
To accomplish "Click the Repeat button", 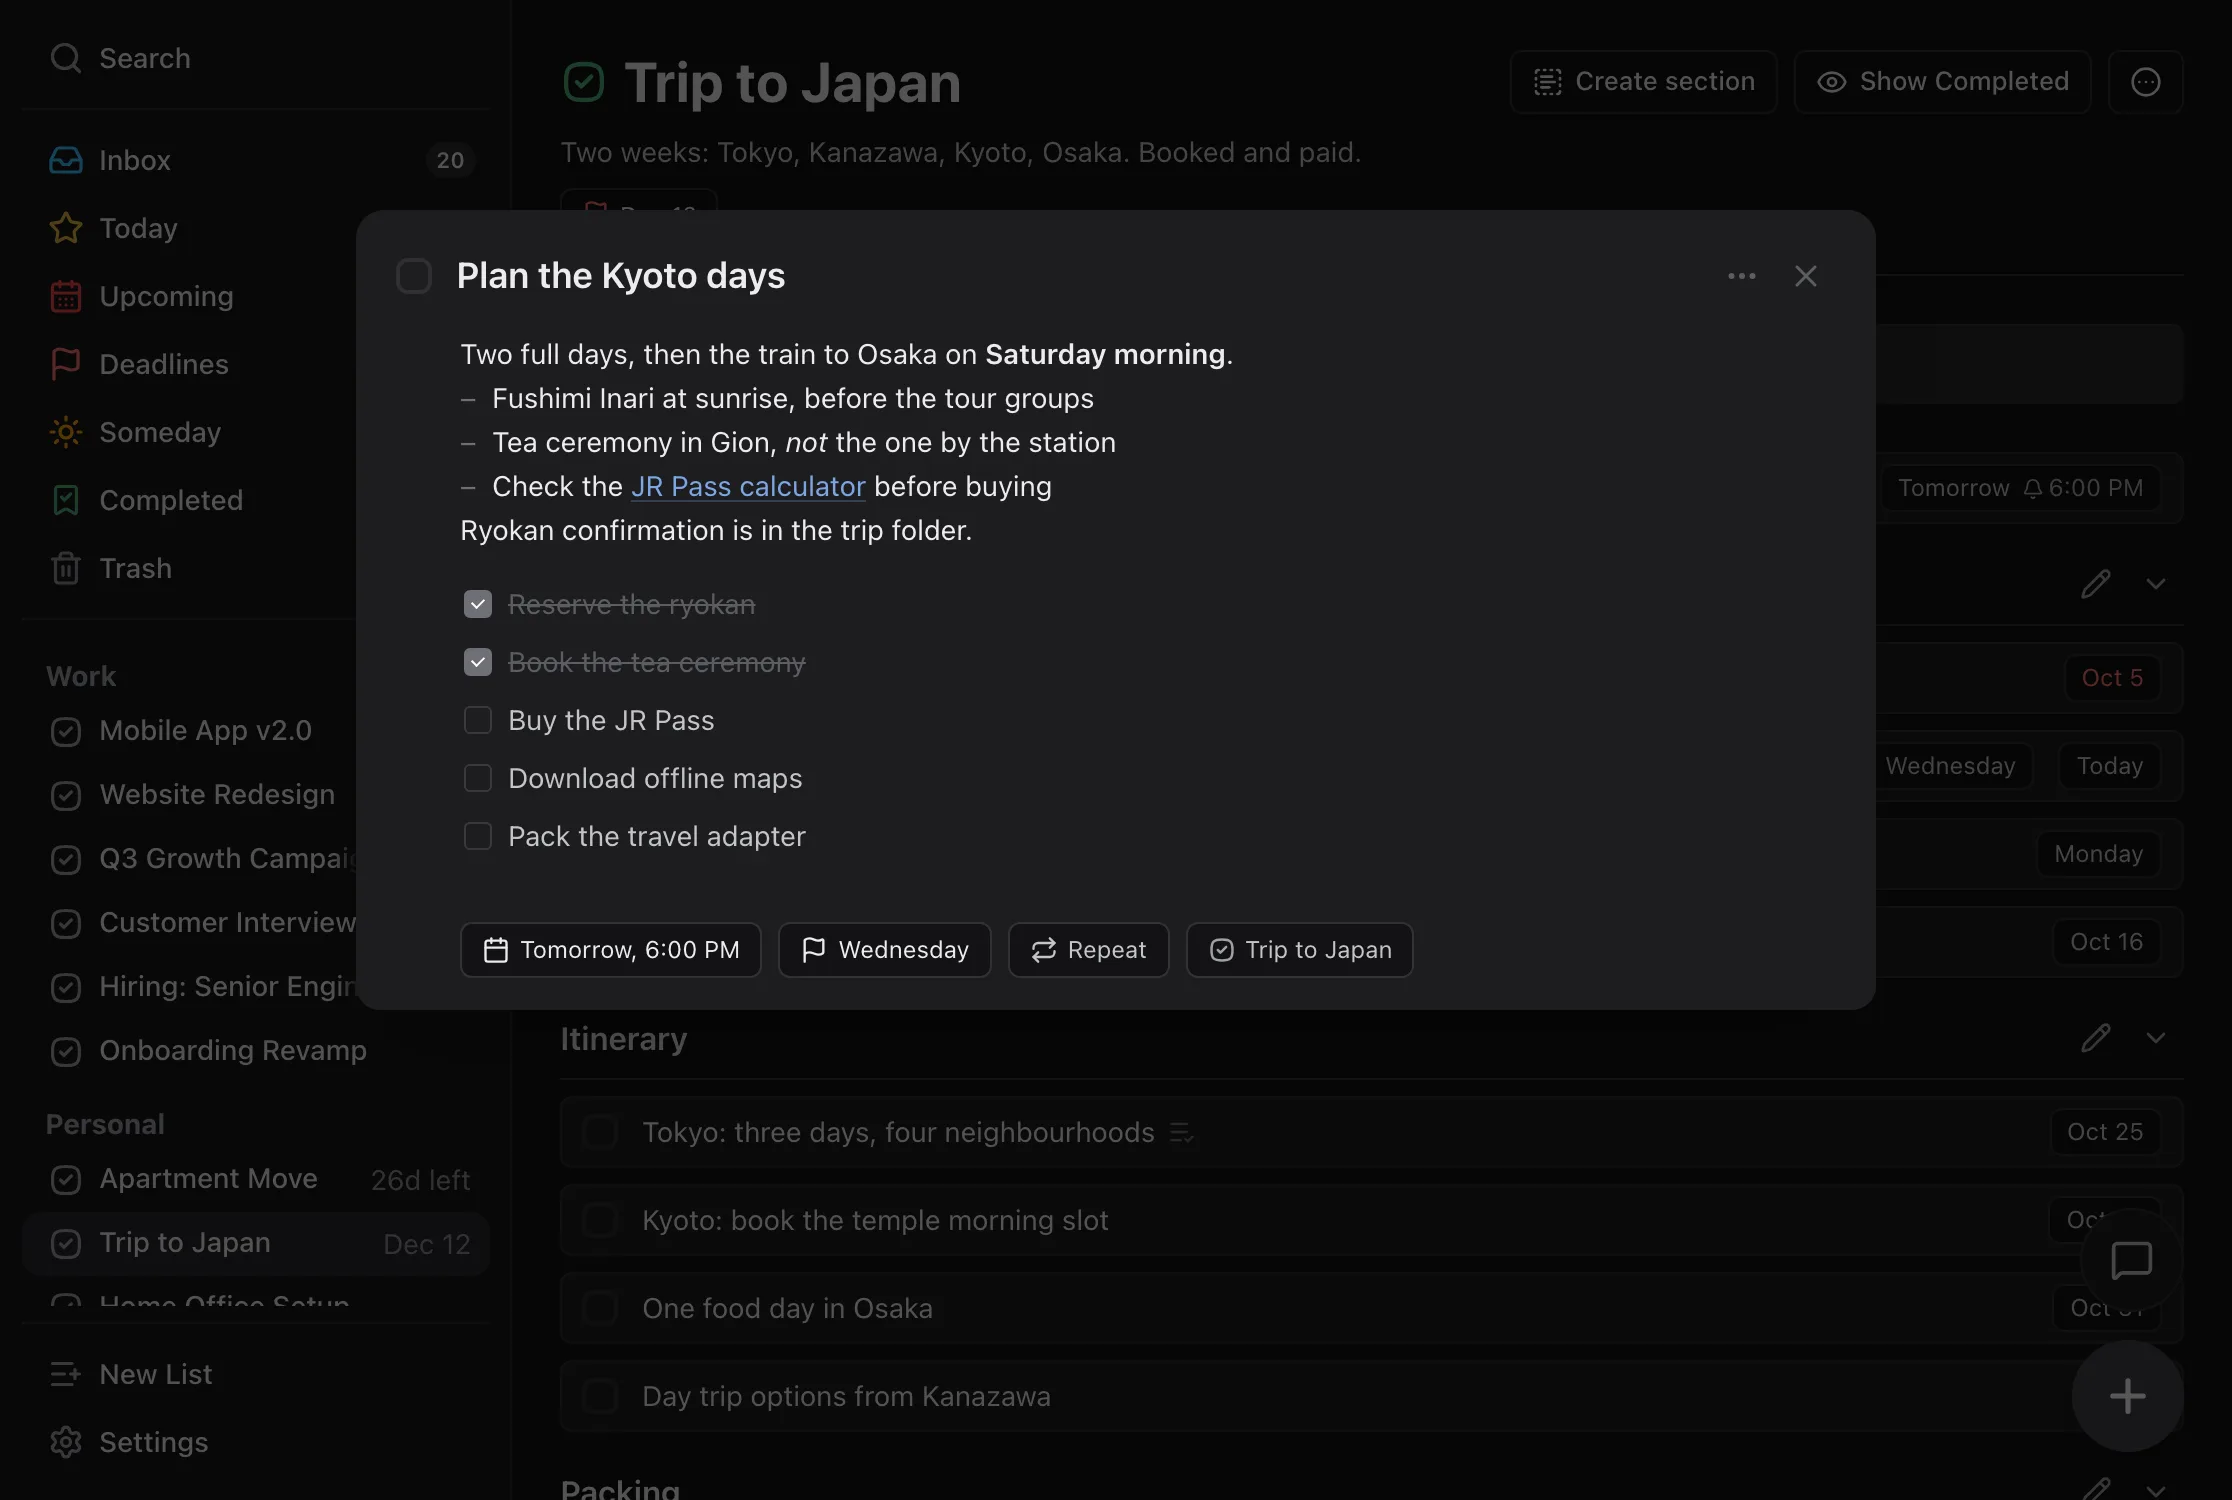I will click(x=1089, y=950).
